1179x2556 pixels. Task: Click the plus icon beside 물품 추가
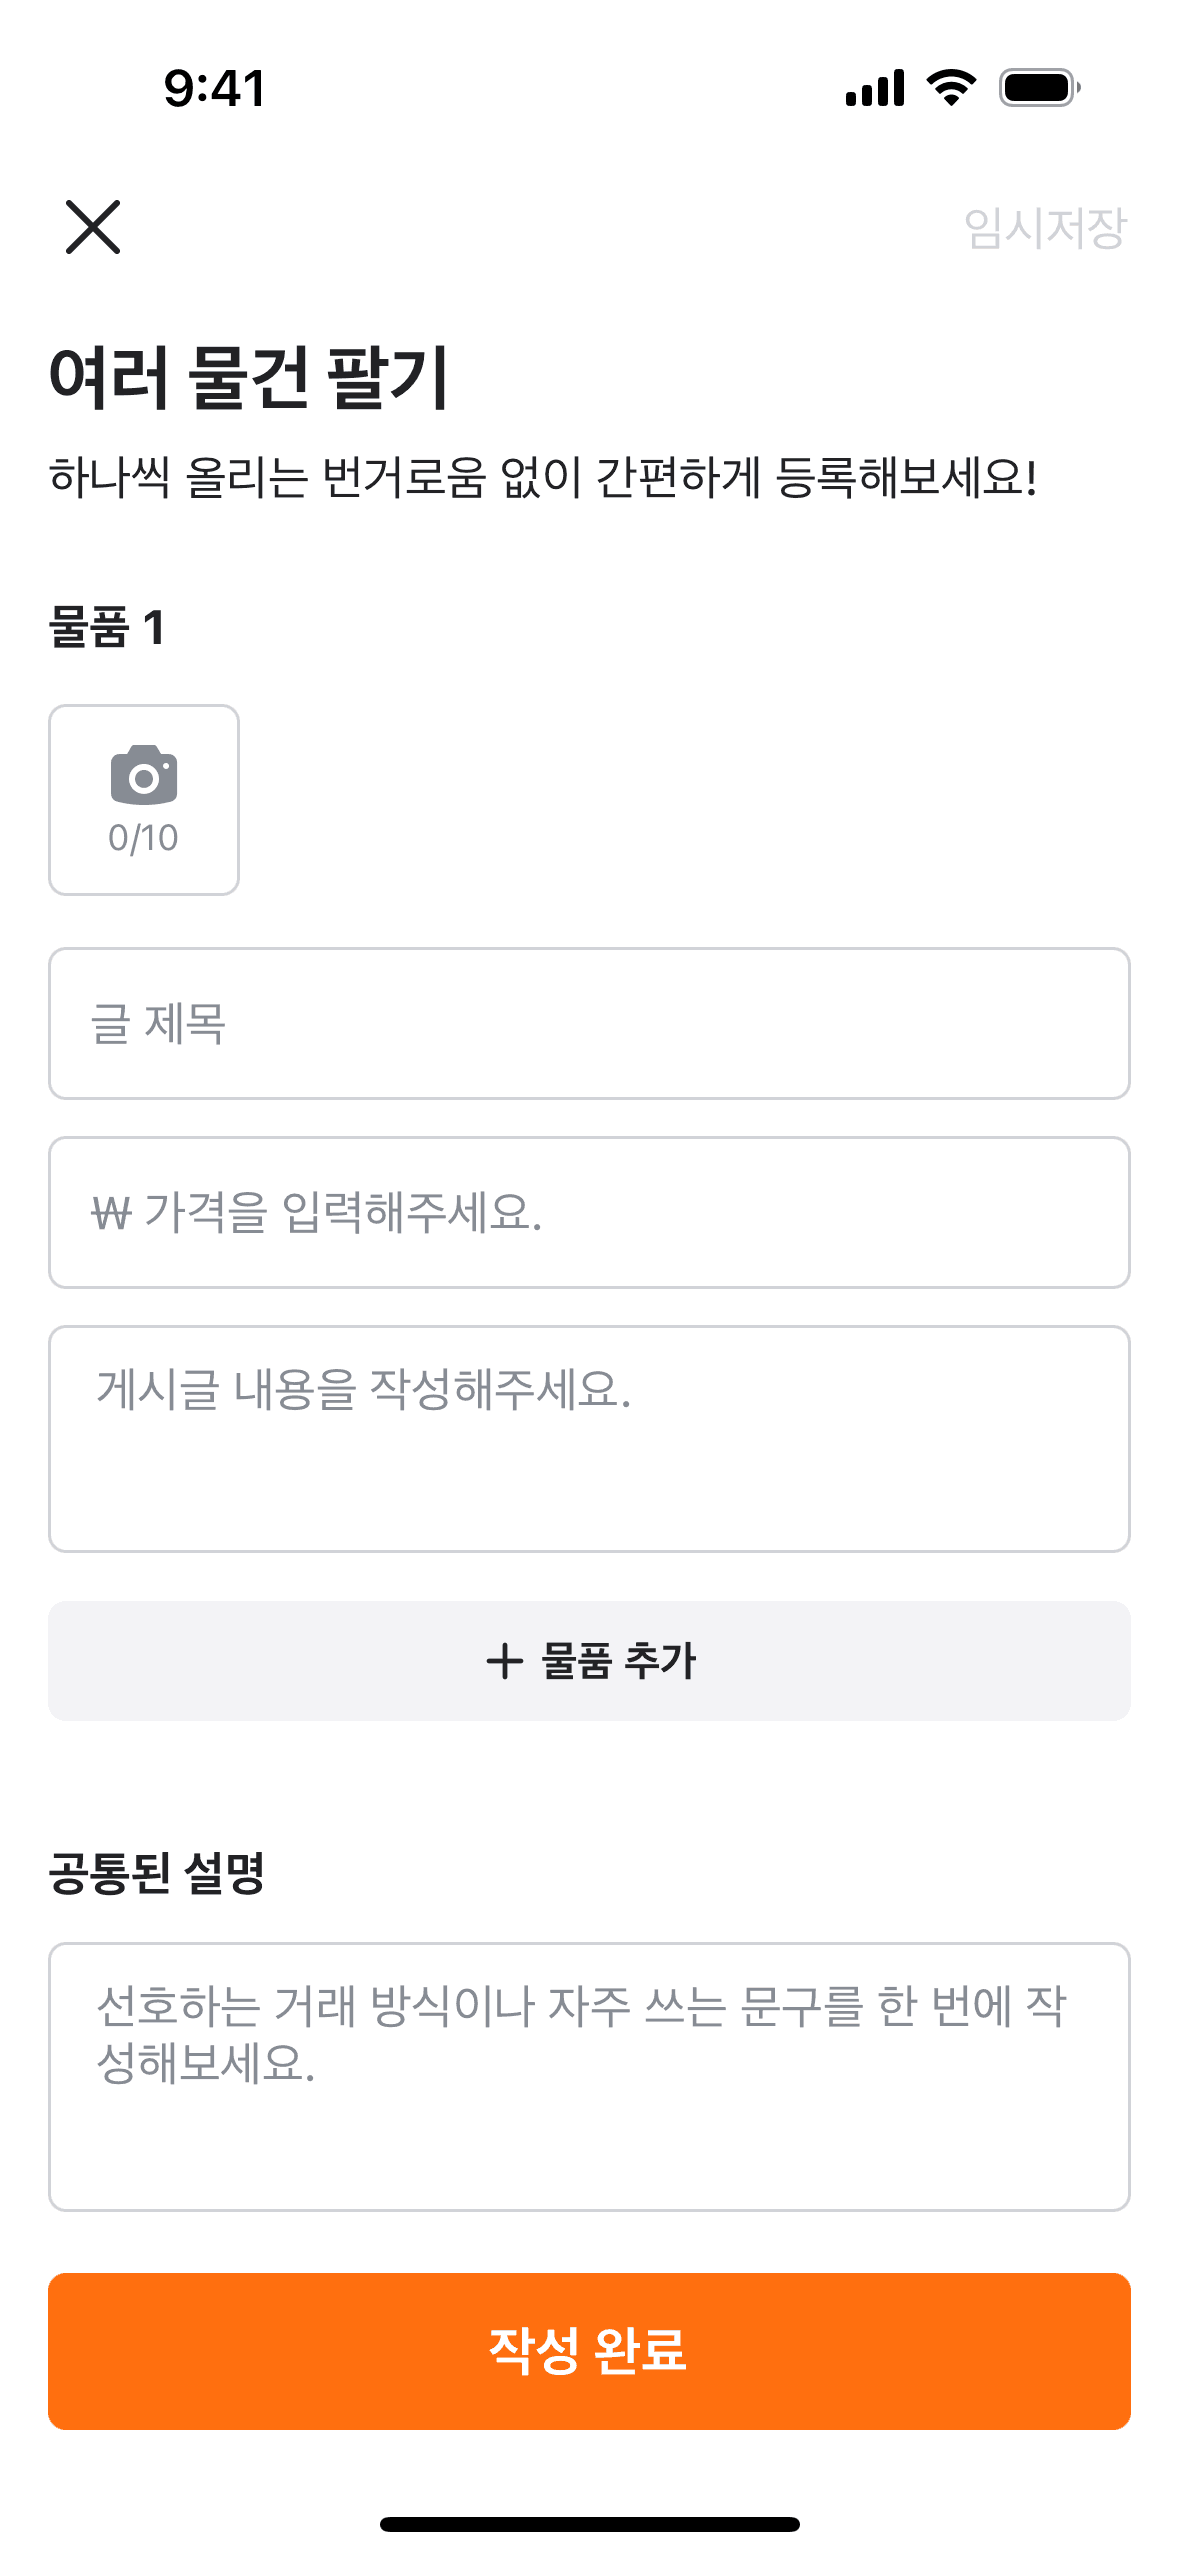pos(505,1661)
